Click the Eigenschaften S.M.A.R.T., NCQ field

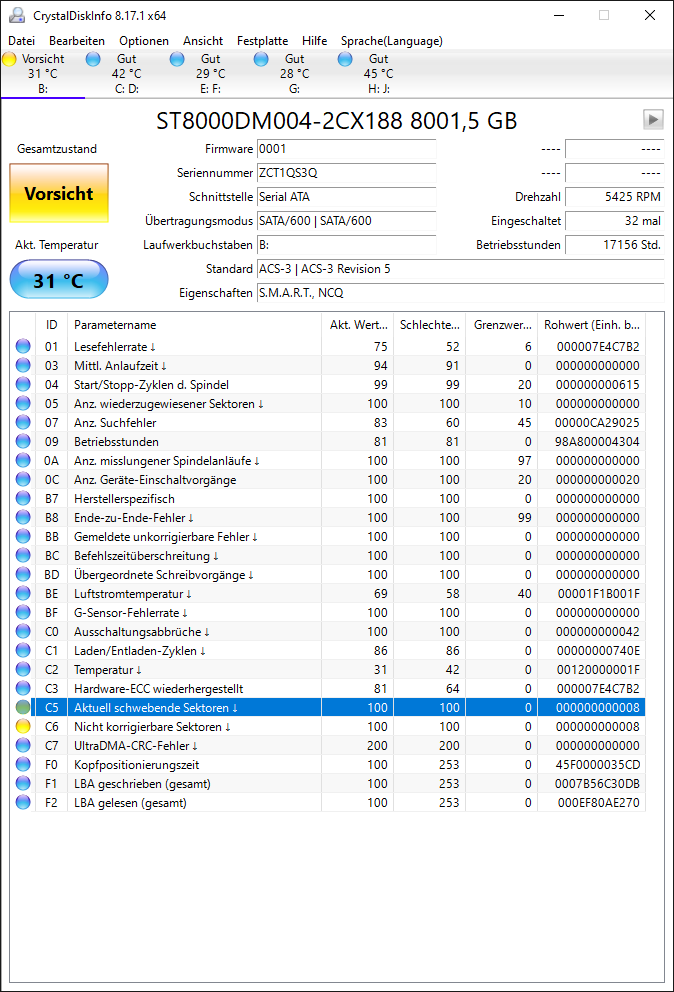(460, 293)
